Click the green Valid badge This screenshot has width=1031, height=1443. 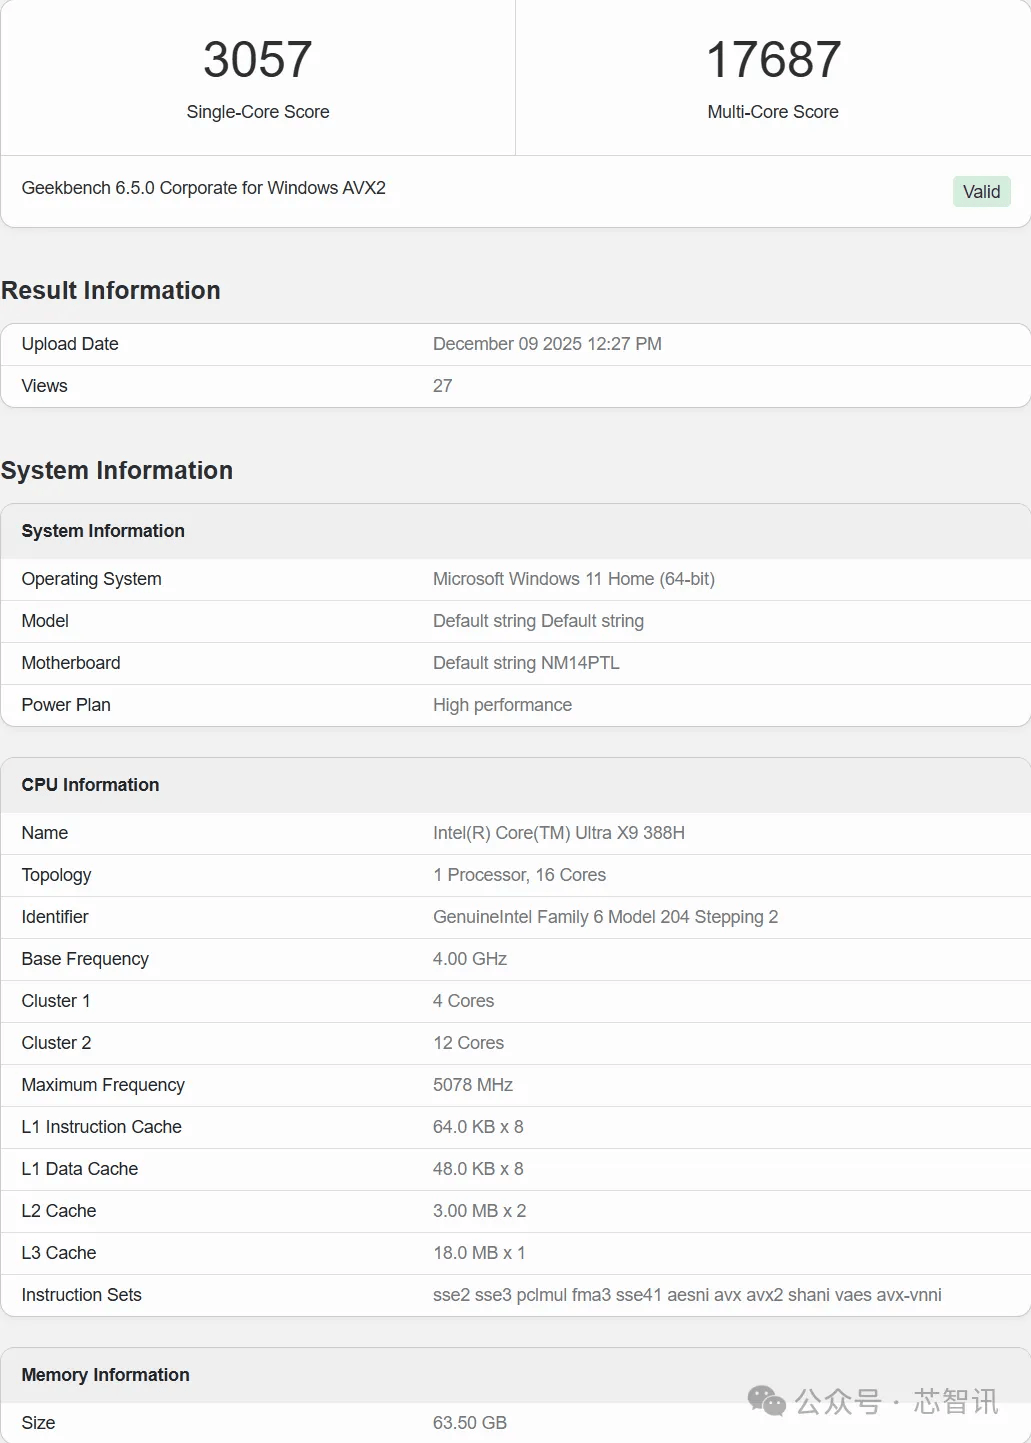[981, 191]
